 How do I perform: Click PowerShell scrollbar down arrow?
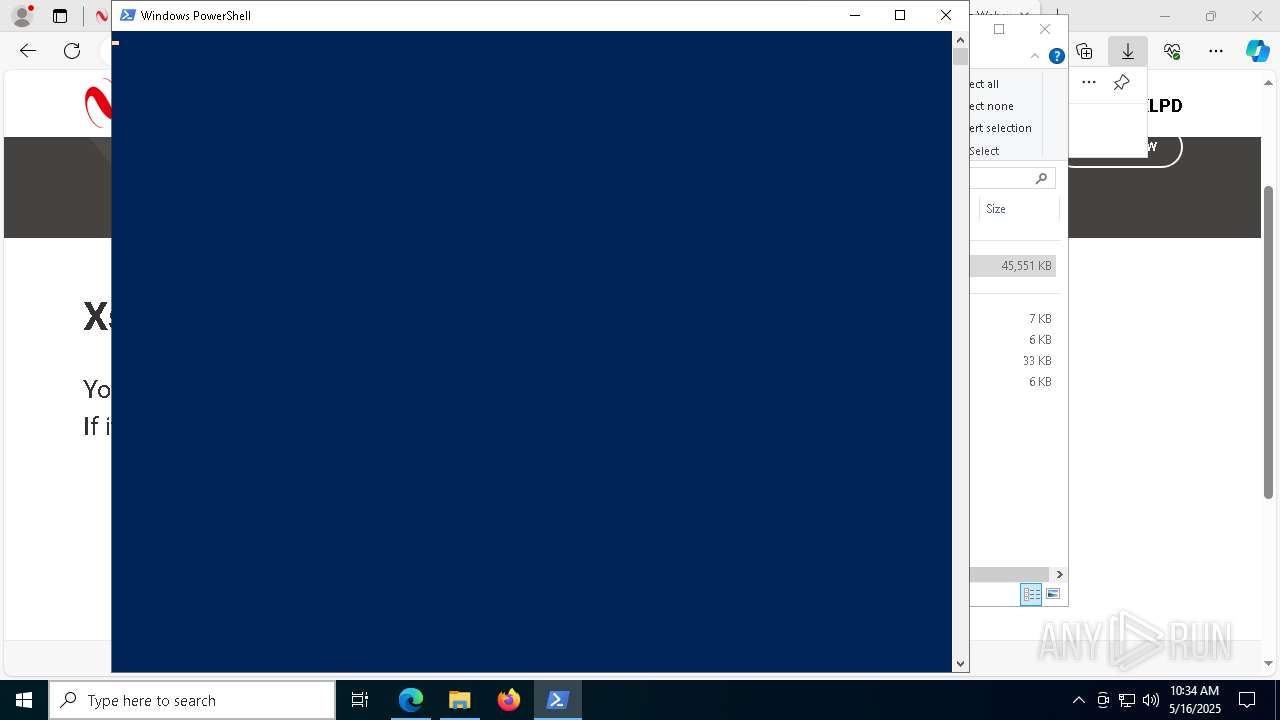tap(960, 663)
